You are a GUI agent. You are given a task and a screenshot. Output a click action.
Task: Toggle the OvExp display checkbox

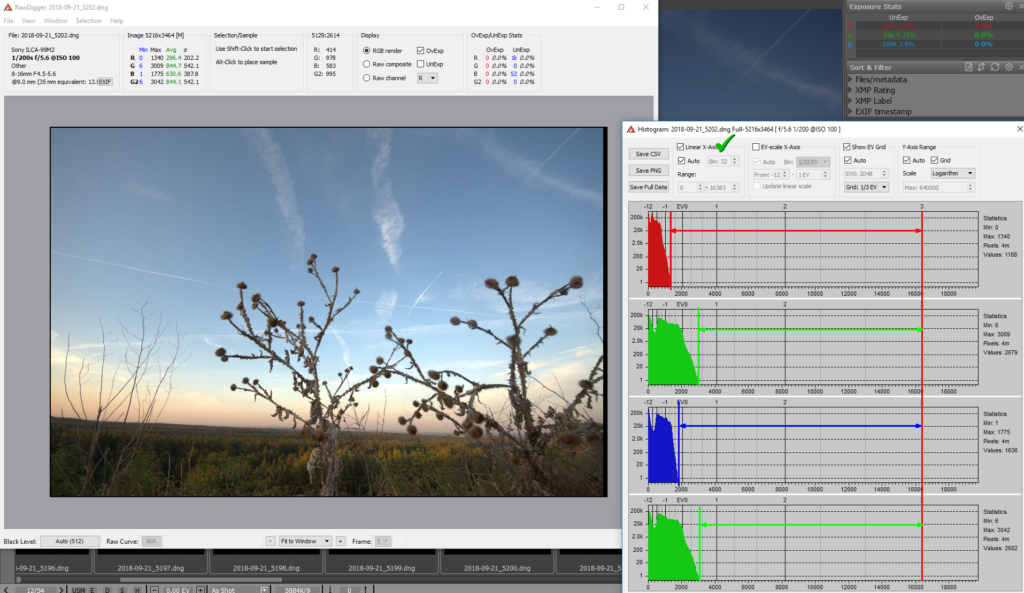coord(421,50)
